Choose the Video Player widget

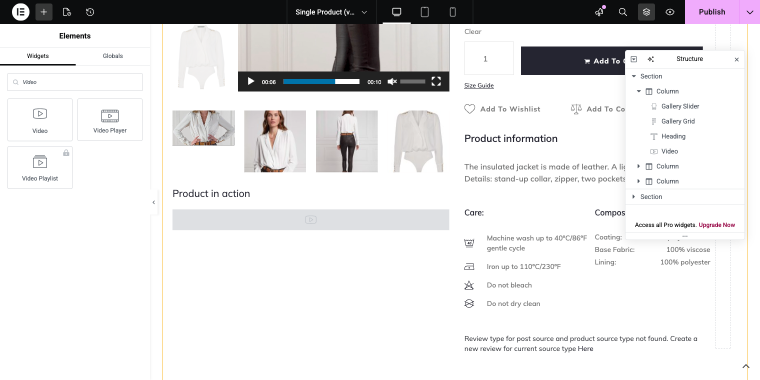click(110, 120)
